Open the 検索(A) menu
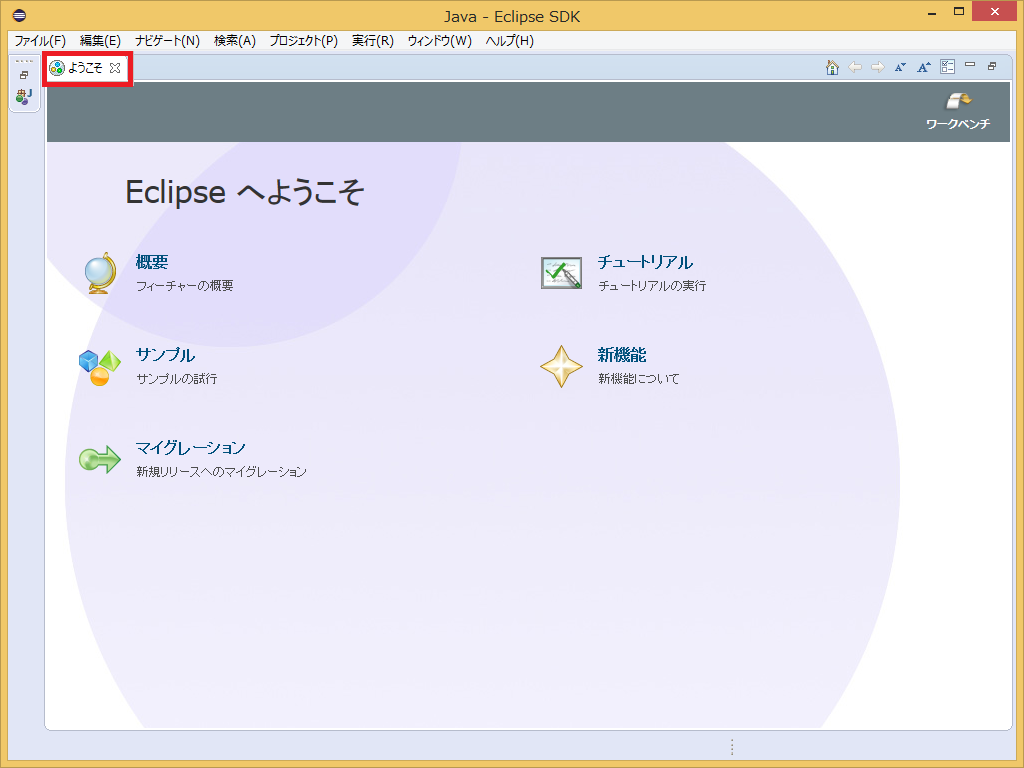 pyautogui.click(x=234, y=40)
